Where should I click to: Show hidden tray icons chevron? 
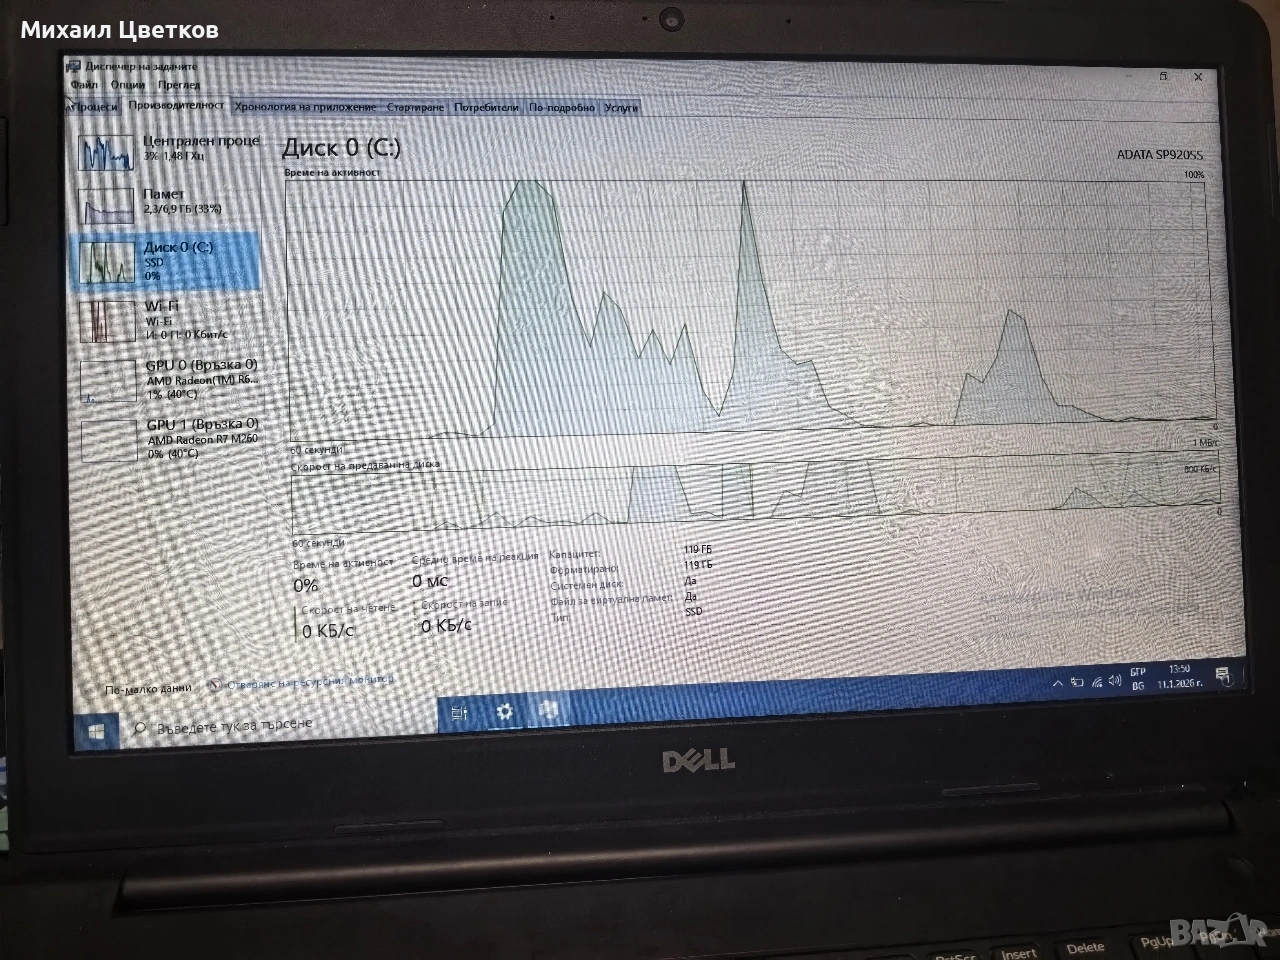click(1058, 684)
